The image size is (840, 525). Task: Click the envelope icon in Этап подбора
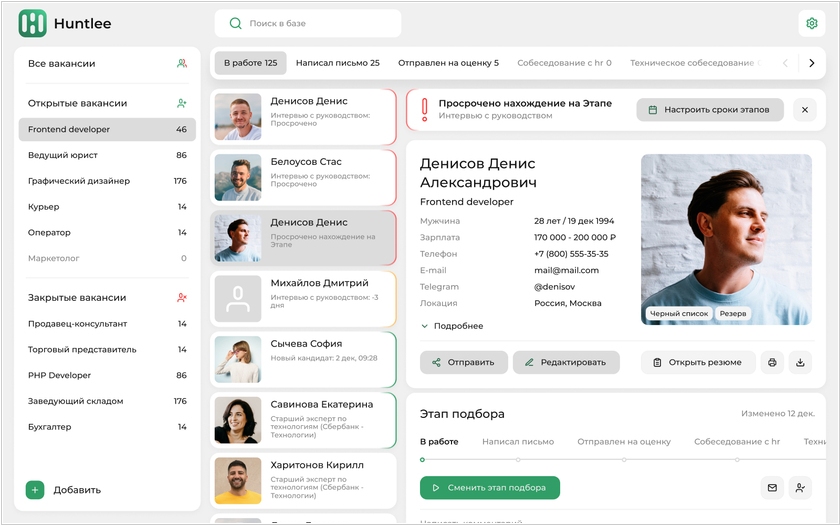click(772, 488)
